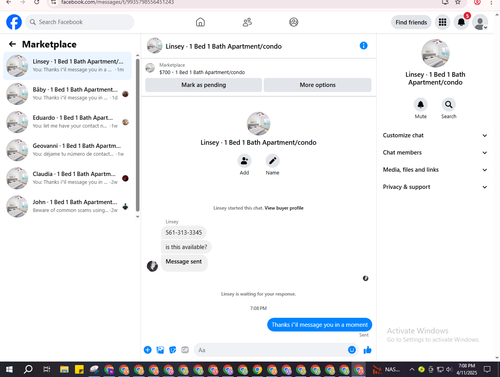Open the account profile avatar menu
The width and height of the screenshot is (500, 377).
click(480, 22)
